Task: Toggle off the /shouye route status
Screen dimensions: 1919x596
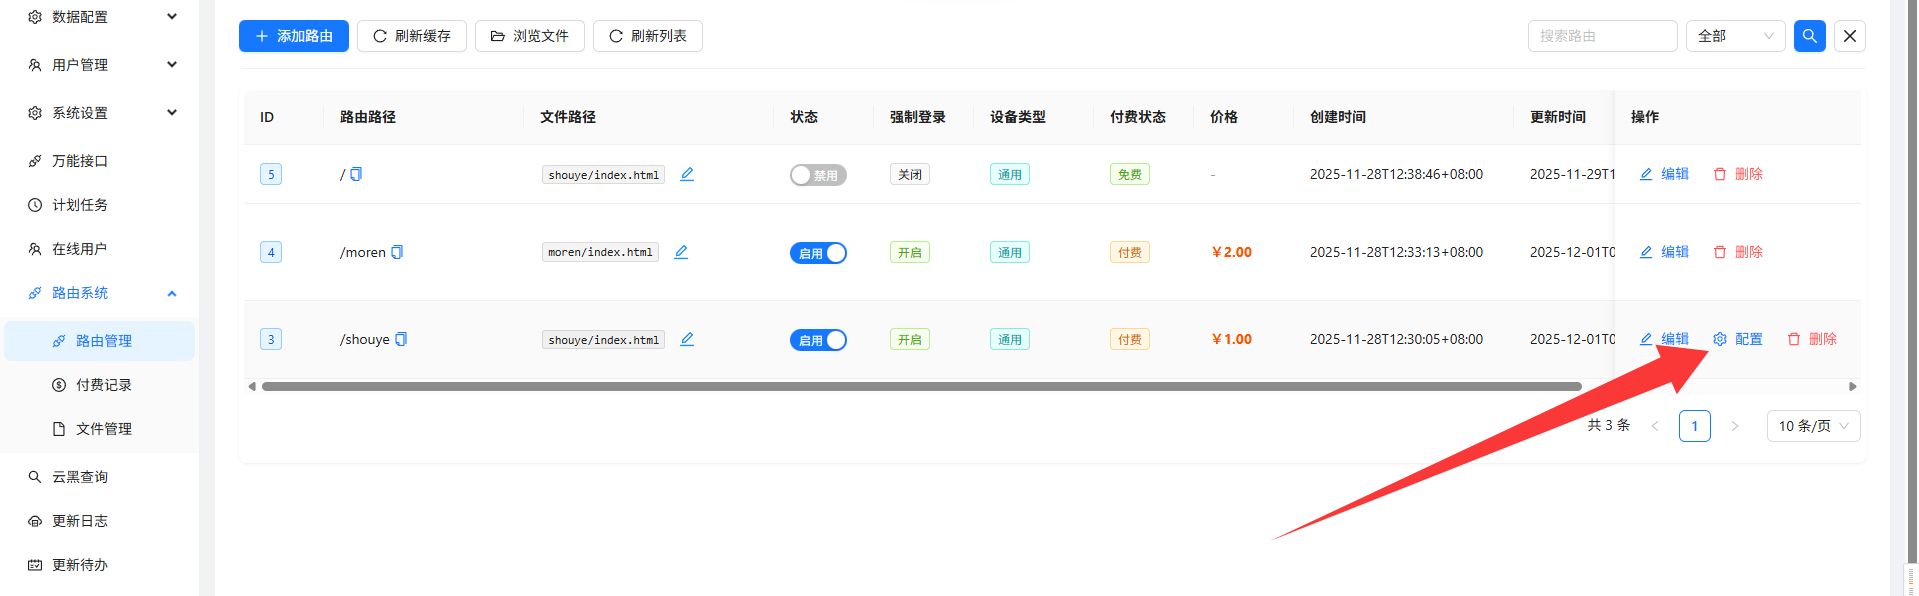Action: tap(818, 340)
